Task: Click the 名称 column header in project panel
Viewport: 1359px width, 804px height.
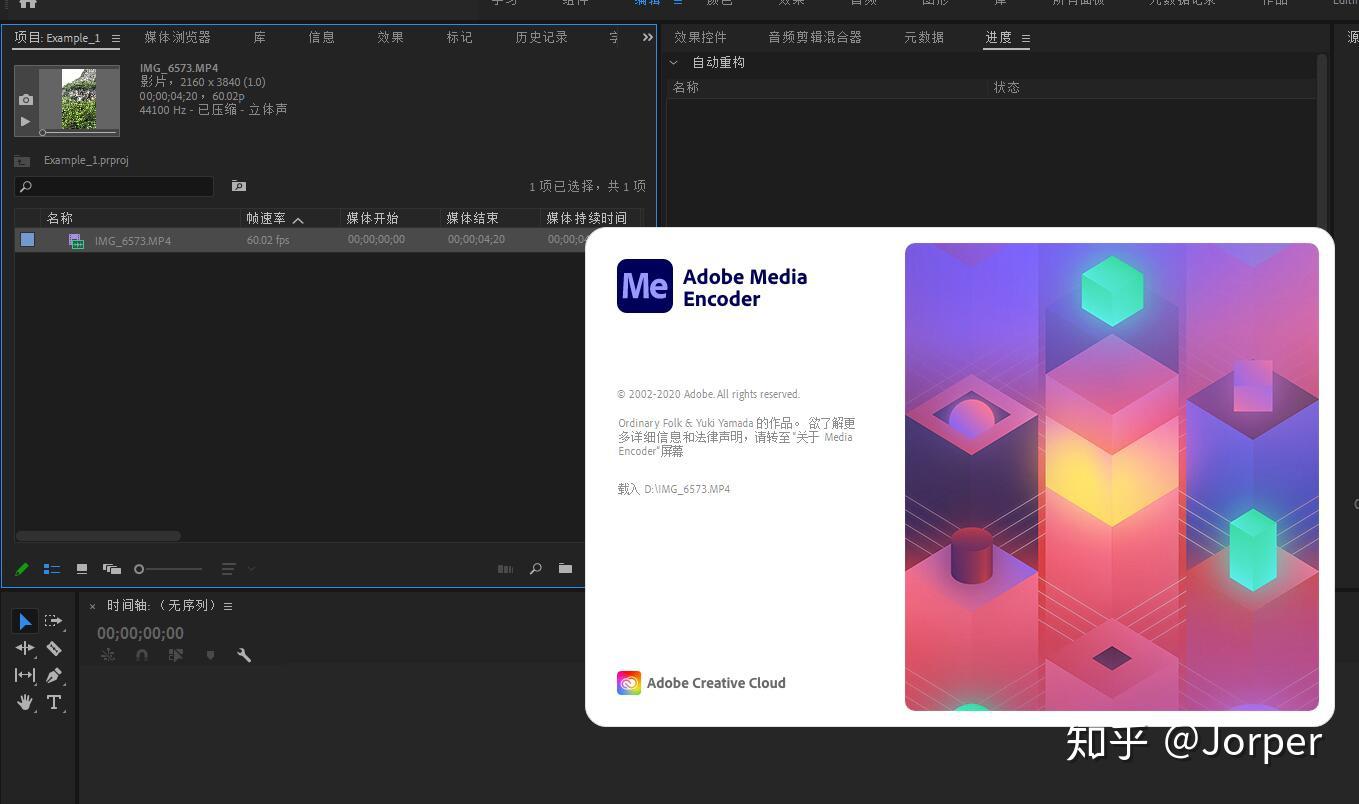Action: tap(60, 218)
